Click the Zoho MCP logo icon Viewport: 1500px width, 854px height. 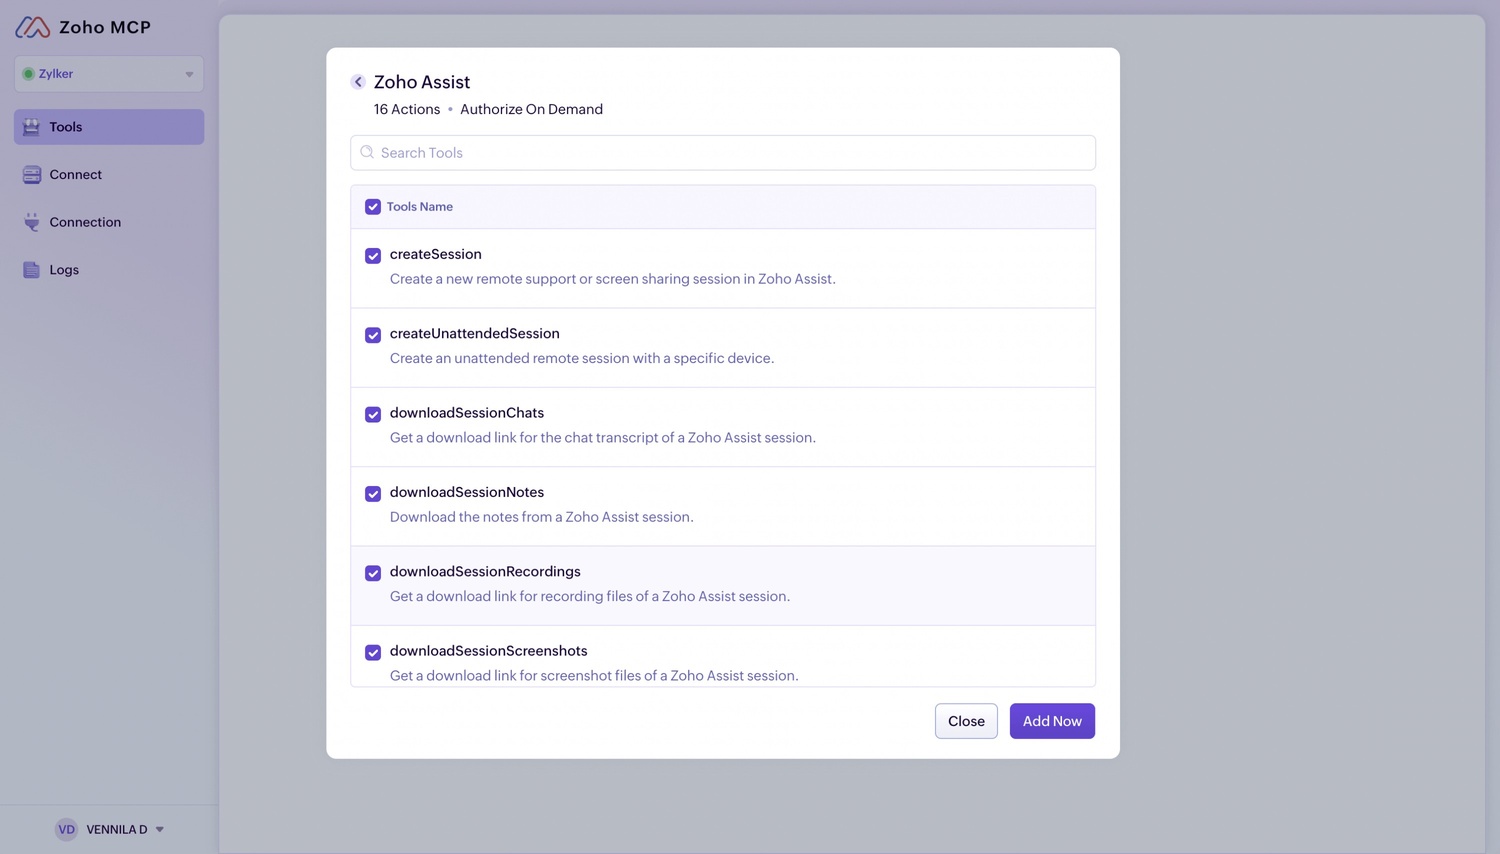(32, 27)
